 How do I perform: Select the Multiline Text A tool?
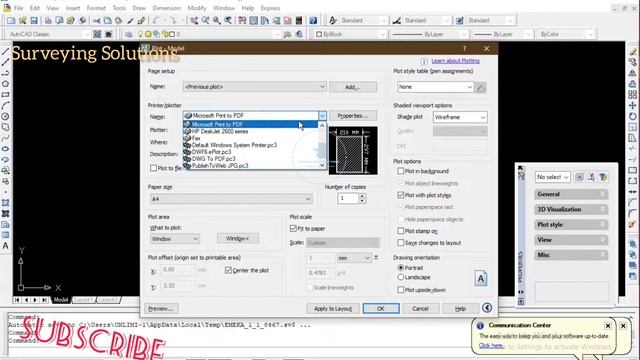[5, 246]
